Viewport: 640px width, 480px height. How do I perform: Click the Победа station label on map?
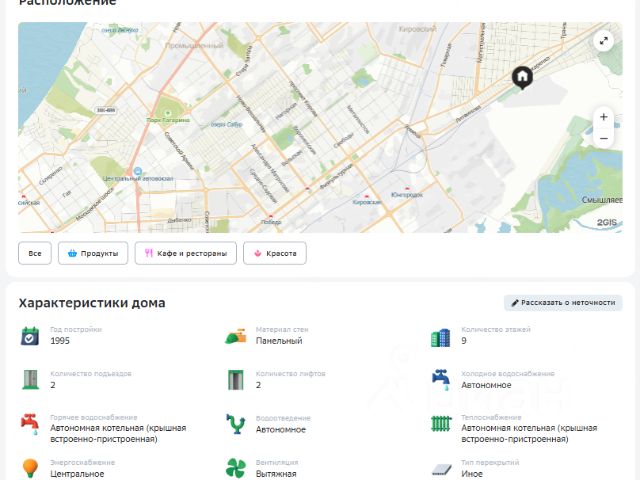tap(271, 222)
